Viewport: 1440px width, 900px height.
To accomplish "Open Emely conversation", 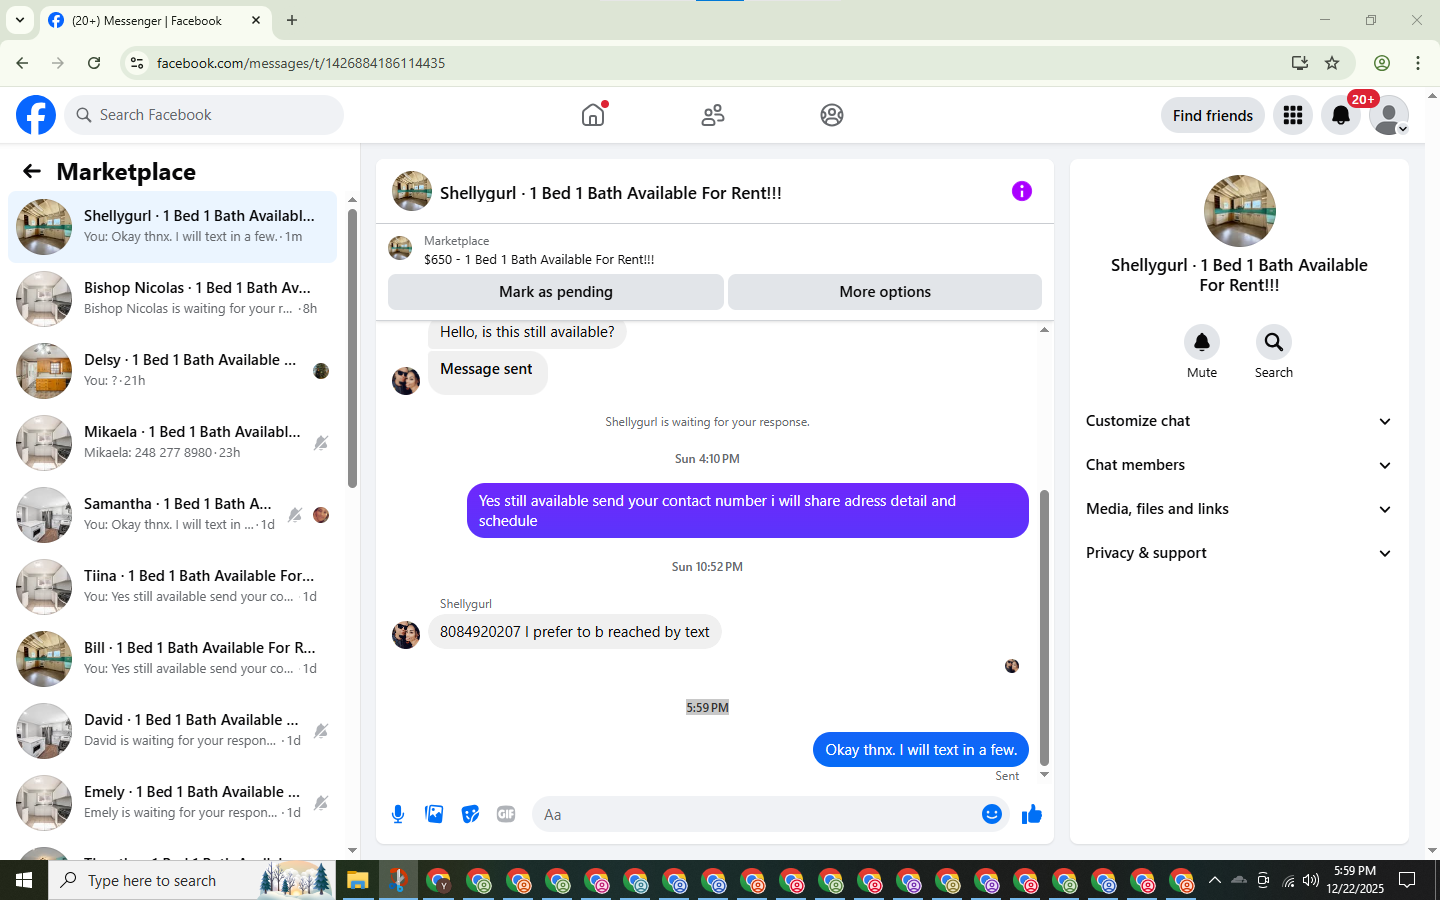I will point(172,803).
